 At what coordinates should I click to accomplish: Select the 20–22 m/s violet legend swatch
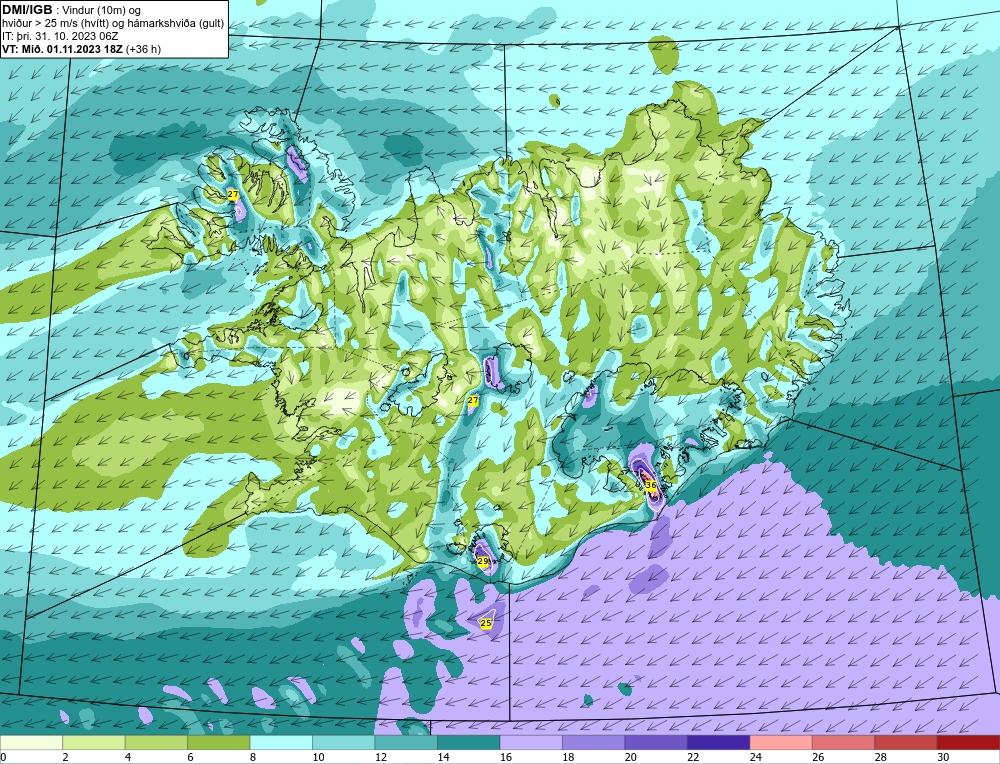pos(656,742)
